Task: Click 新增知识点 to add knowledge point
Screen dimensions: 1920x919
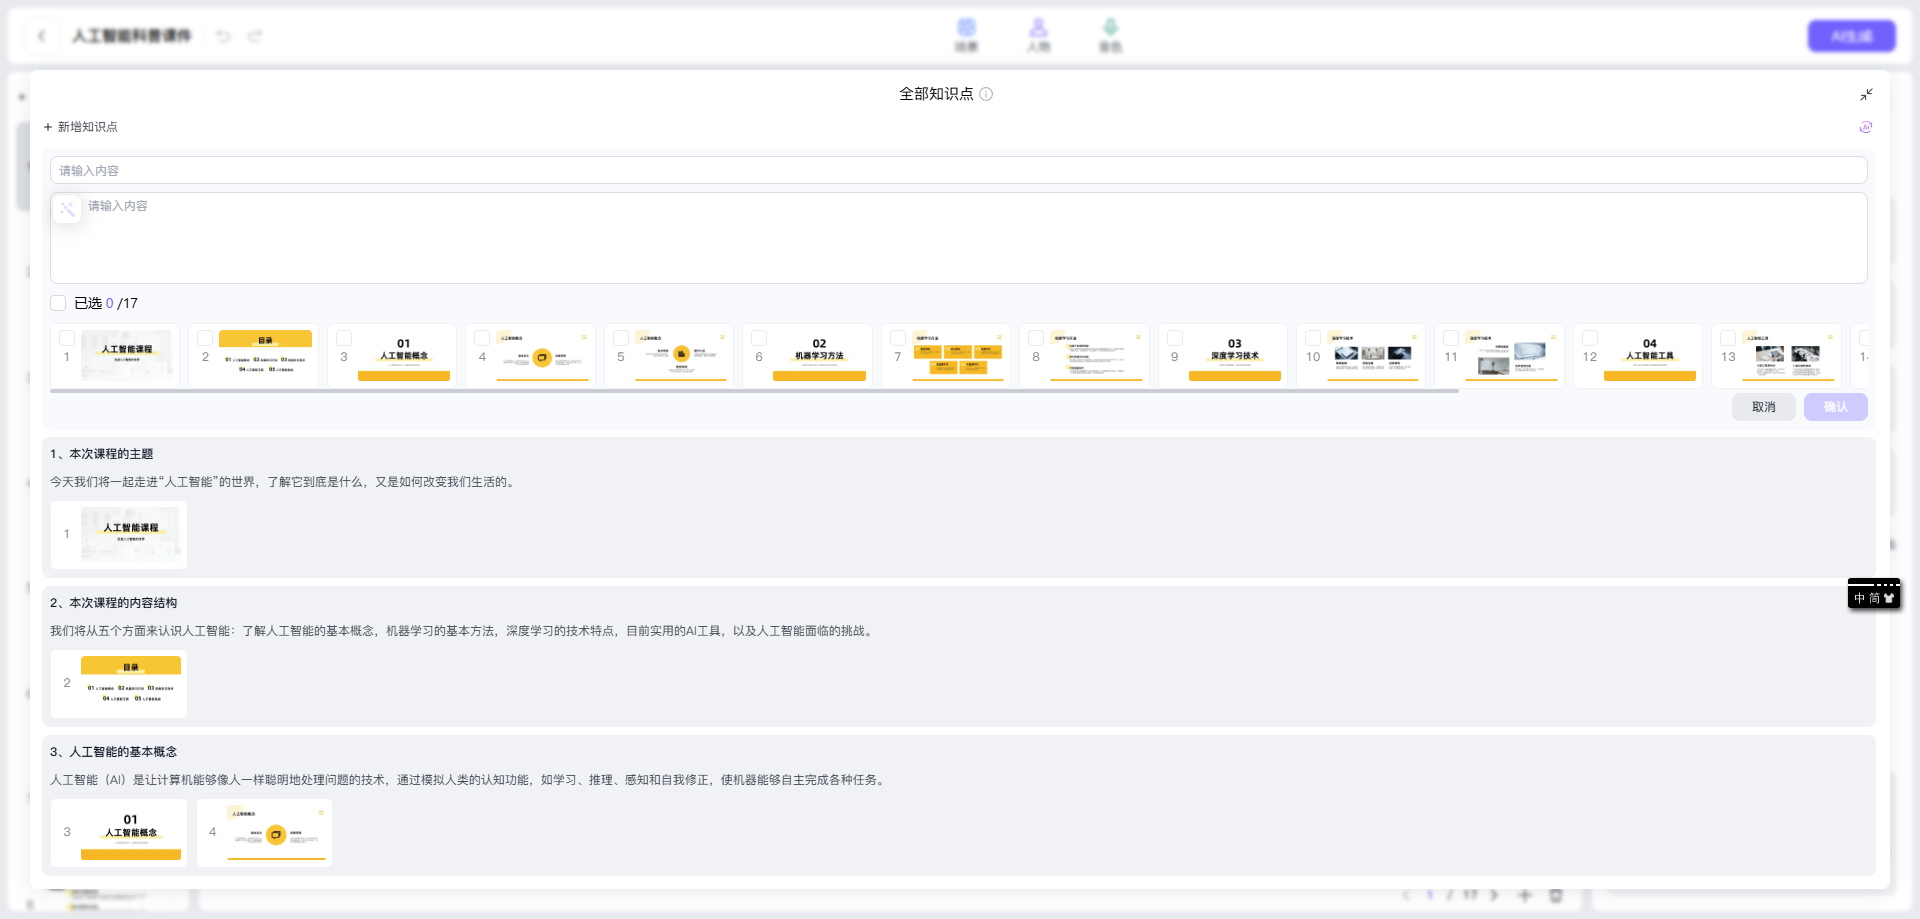Action: 80,127
